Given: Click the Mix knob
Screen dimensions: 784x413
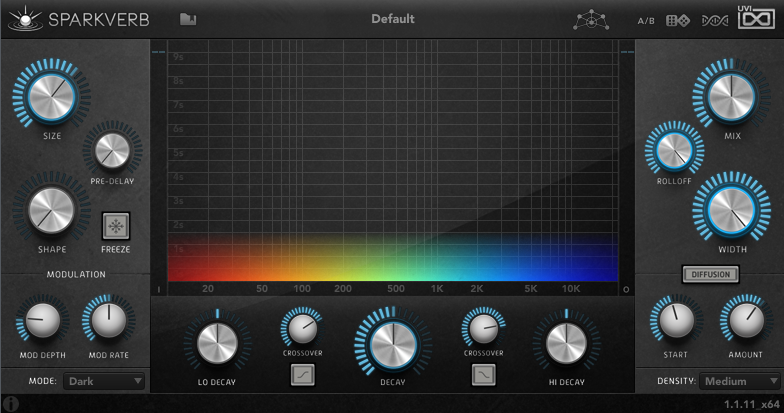Looking at the screenshot, I should (x=732, y=96).
